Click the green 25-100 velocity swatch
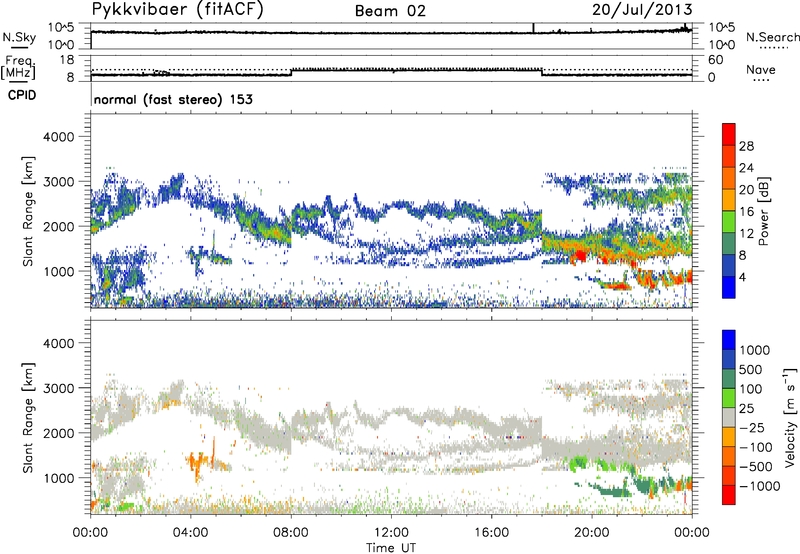This screenshot has height=554, width=800. click(x=729, y=398)
